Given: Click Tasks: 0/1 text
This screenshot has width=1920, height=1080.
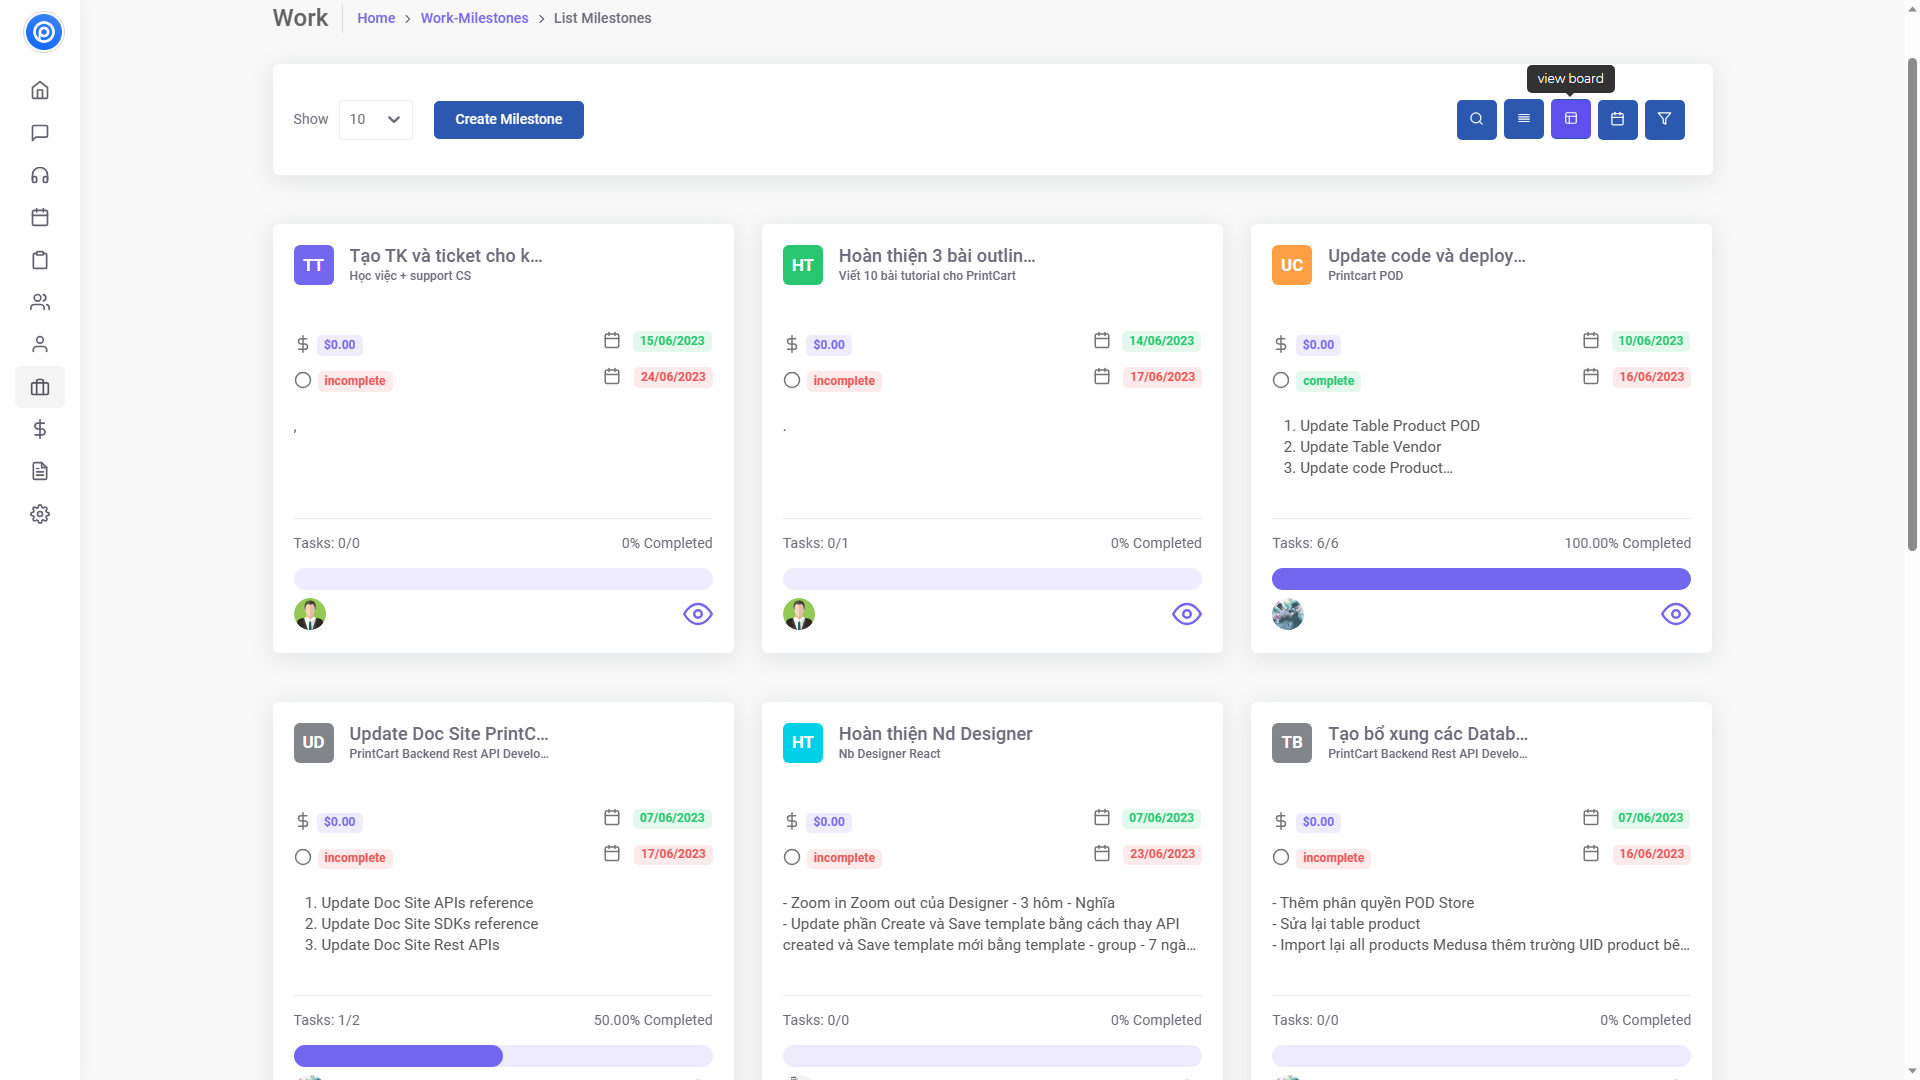Looking at the screenshot, I should point(815,543).
